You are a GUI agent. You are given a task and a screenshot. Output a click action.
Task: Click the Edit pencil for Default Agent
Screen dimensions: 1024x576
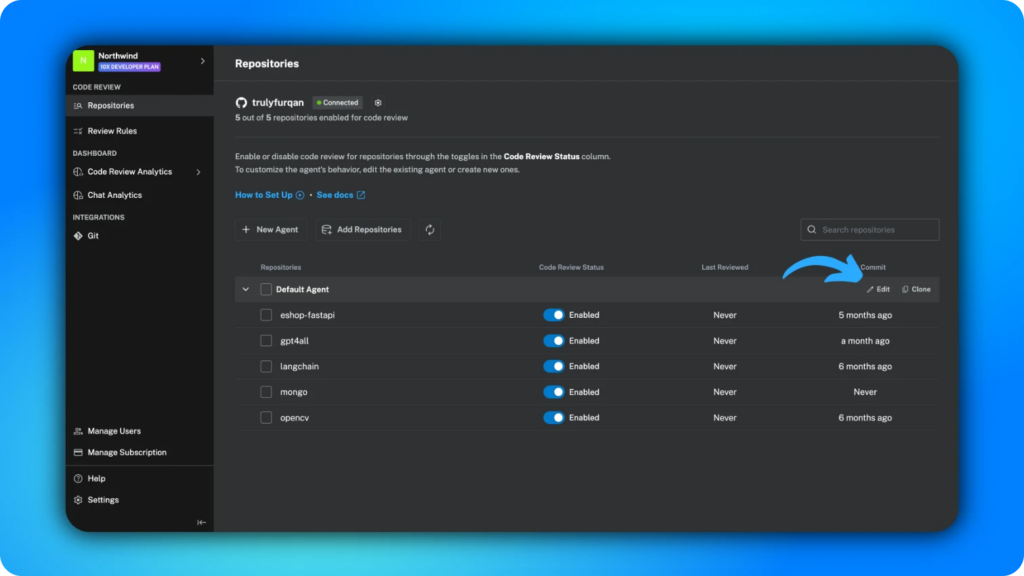877,289
